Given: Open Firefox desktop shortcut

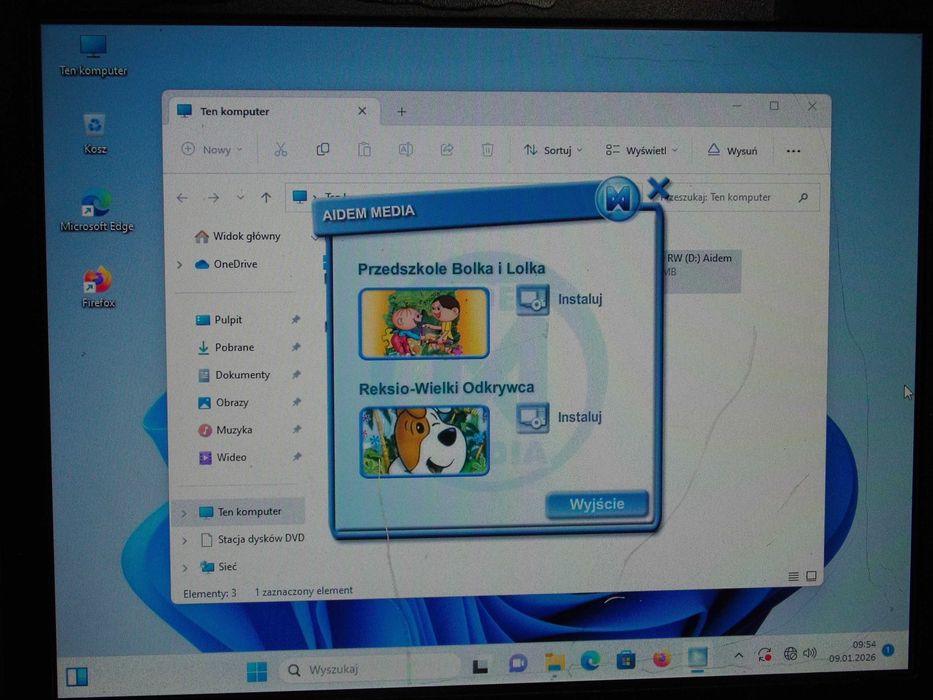Looking at the screenshot, I should pos(98,288).
